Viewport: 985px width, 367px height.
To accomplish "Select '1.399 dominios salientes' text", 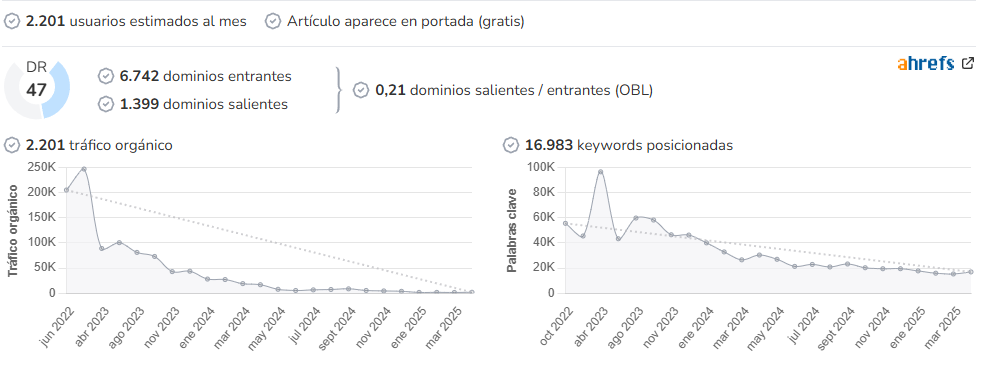I will pos(204,104).
